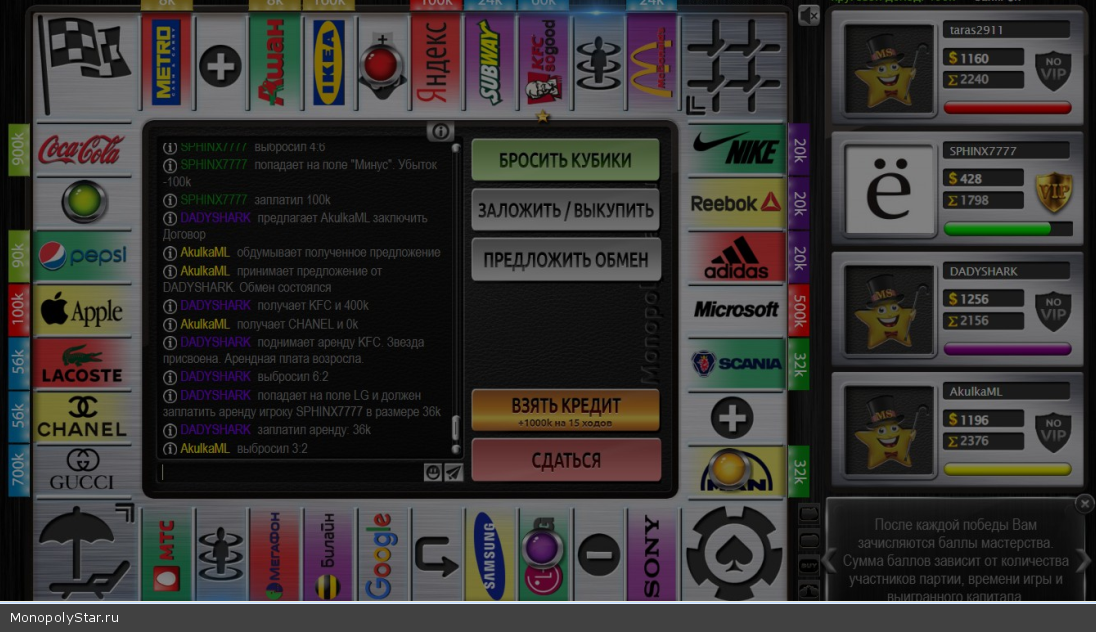Select the Google property tile

pos(382,555)
